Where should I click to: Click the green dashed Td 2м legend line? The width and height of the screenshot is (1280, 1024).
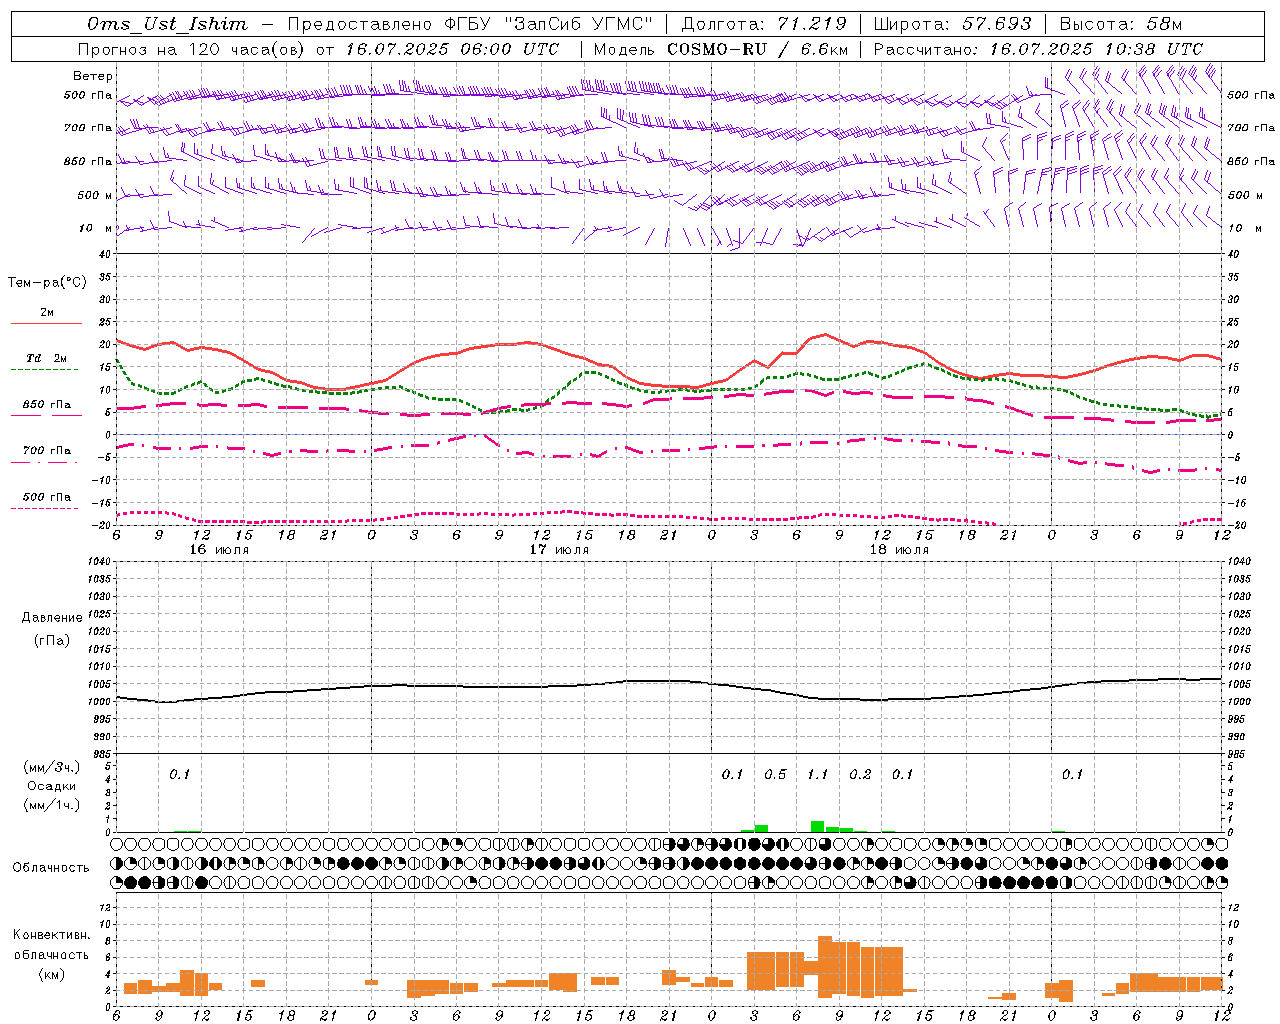point(45,369)
